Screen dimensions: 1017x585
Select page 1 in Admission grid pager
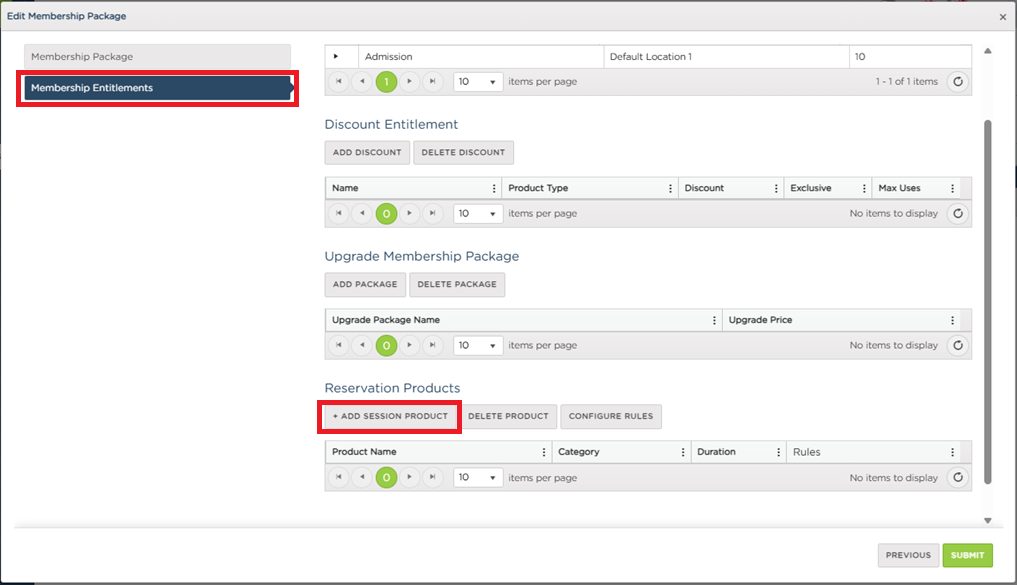(387, 82)
